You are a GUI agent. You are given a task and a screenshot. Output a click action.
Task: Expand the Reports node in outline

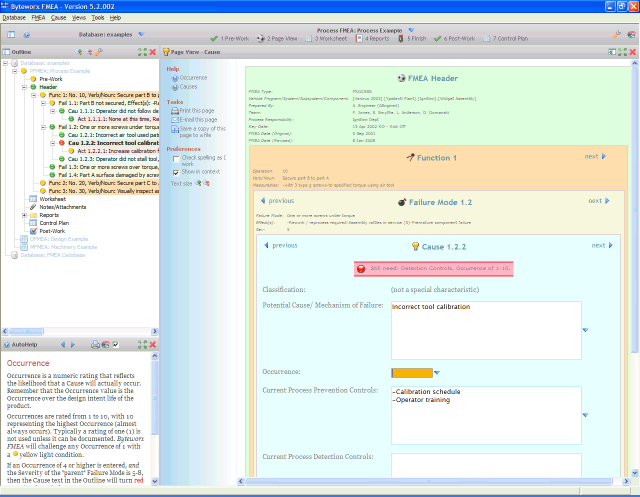pos(24,215)
